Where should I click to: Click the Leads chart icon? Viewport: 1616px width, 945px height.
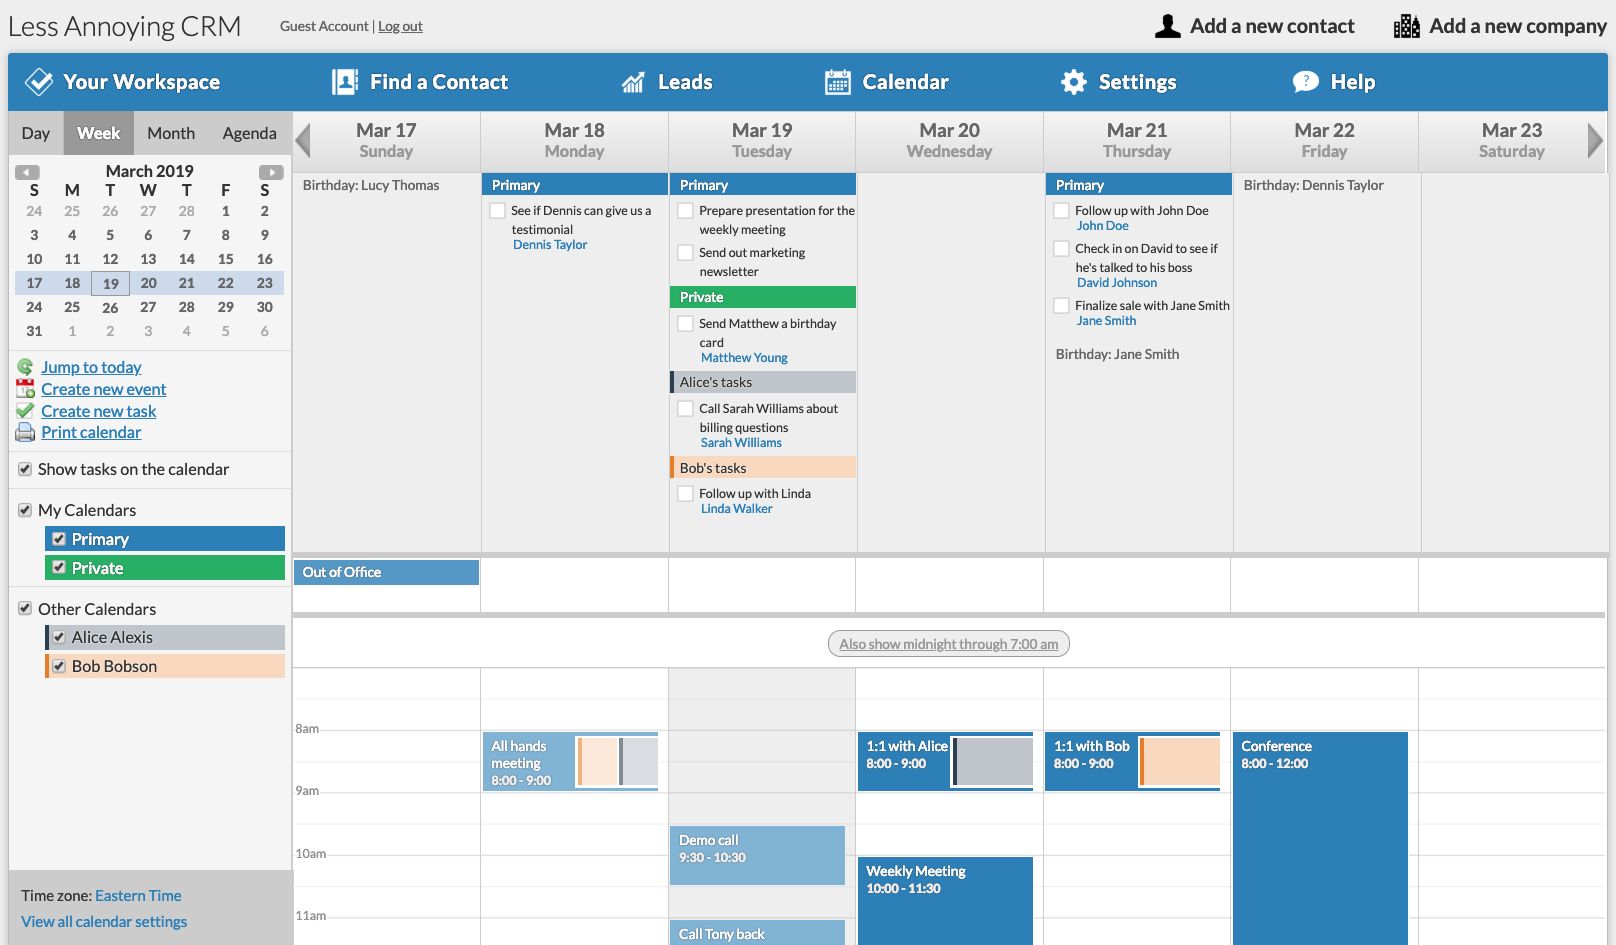point(633,82)
